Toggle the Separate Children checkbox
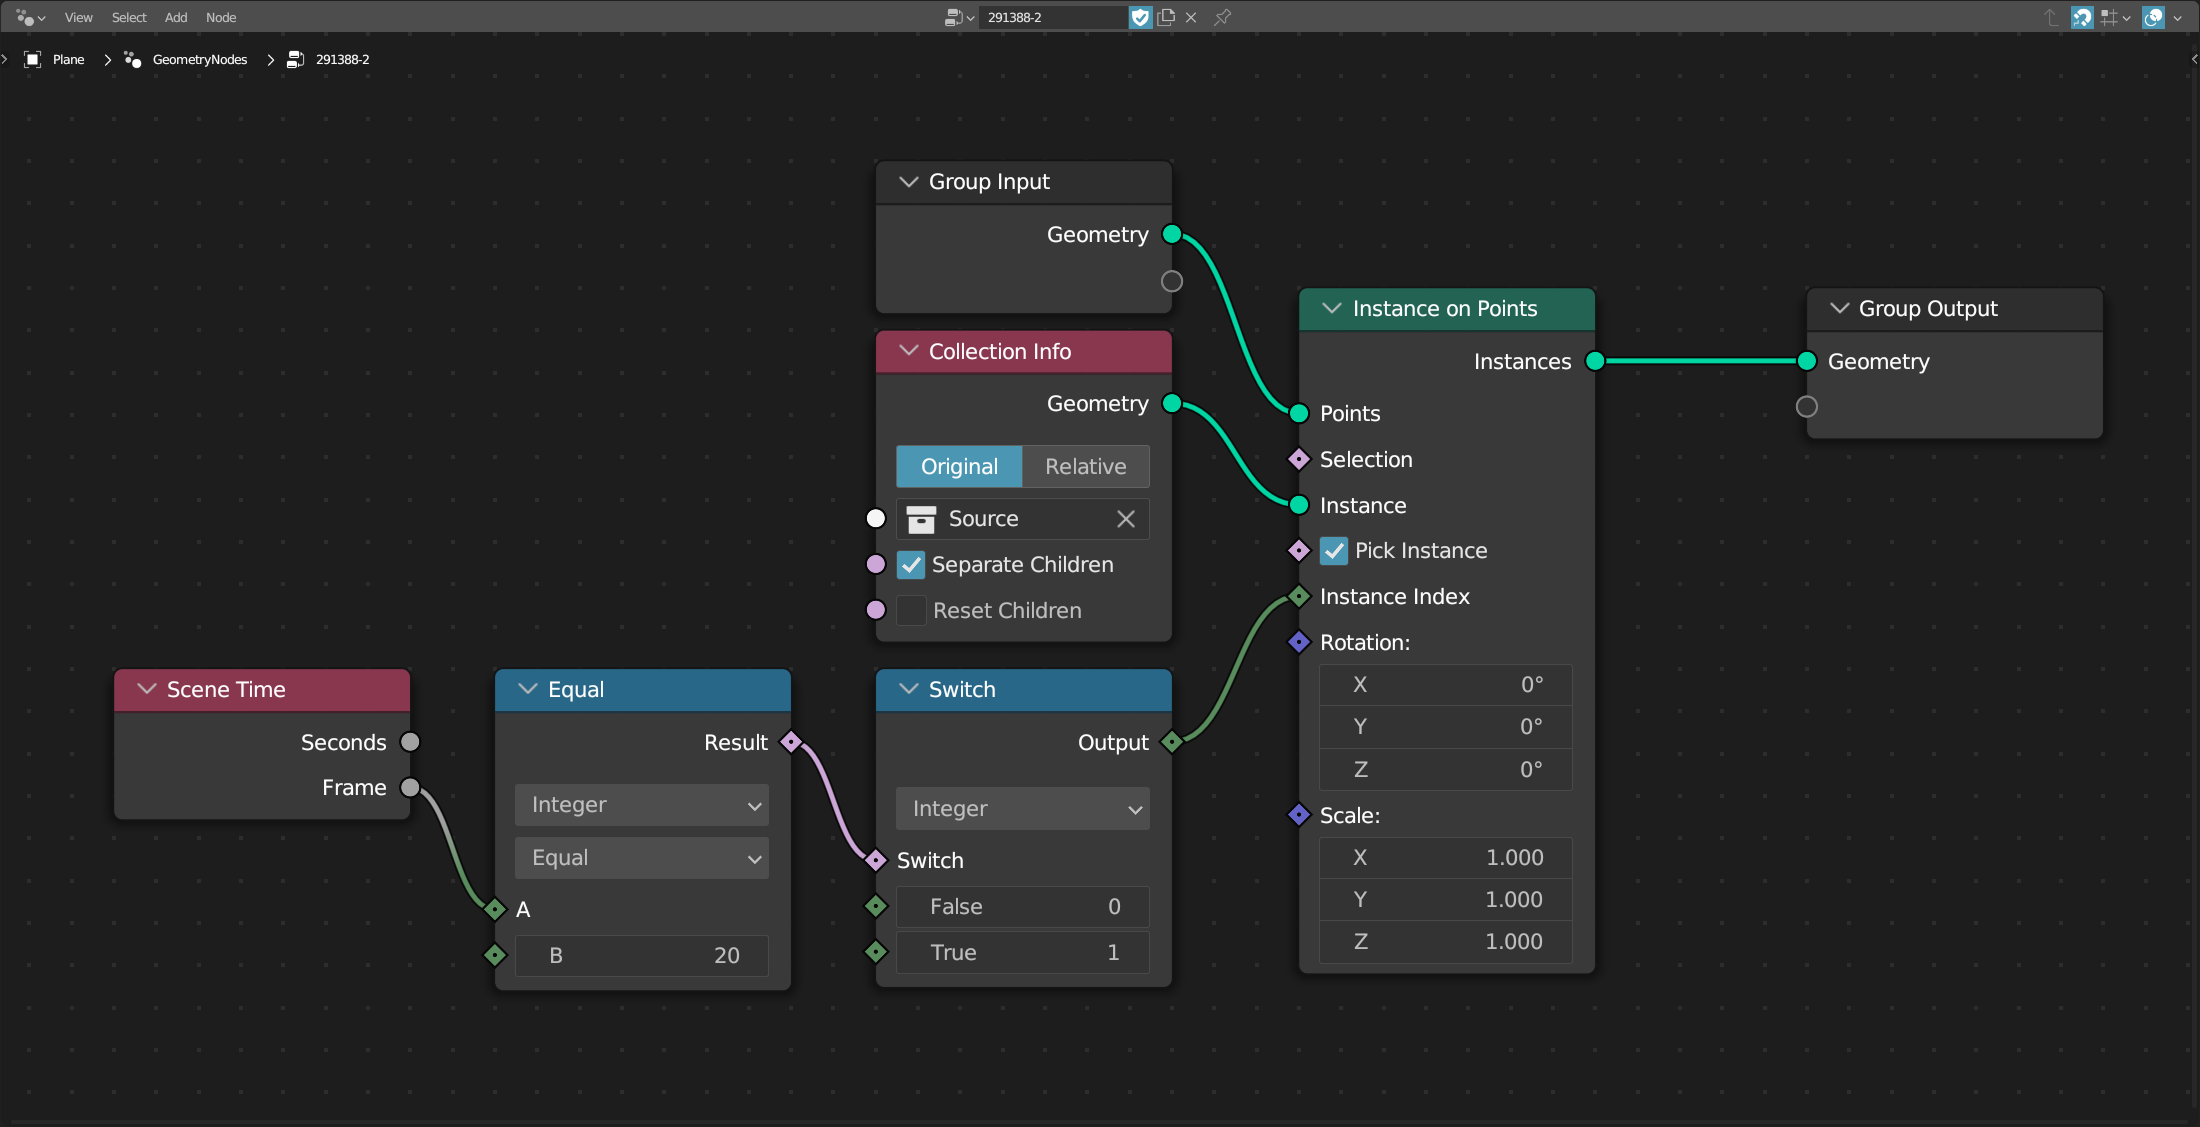 coord(911,564)
